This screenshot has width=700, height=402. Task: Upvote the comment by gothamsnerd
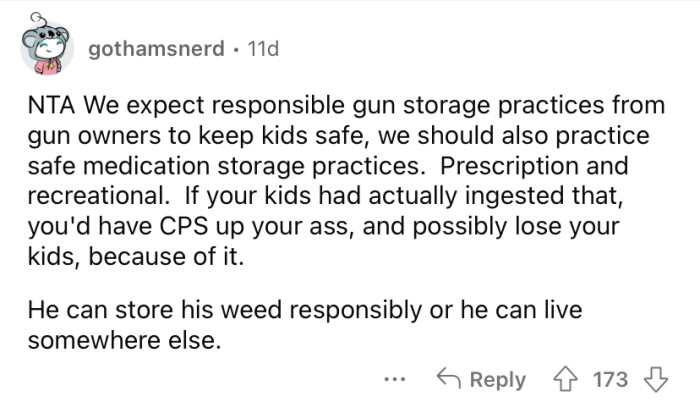[568, 379]
